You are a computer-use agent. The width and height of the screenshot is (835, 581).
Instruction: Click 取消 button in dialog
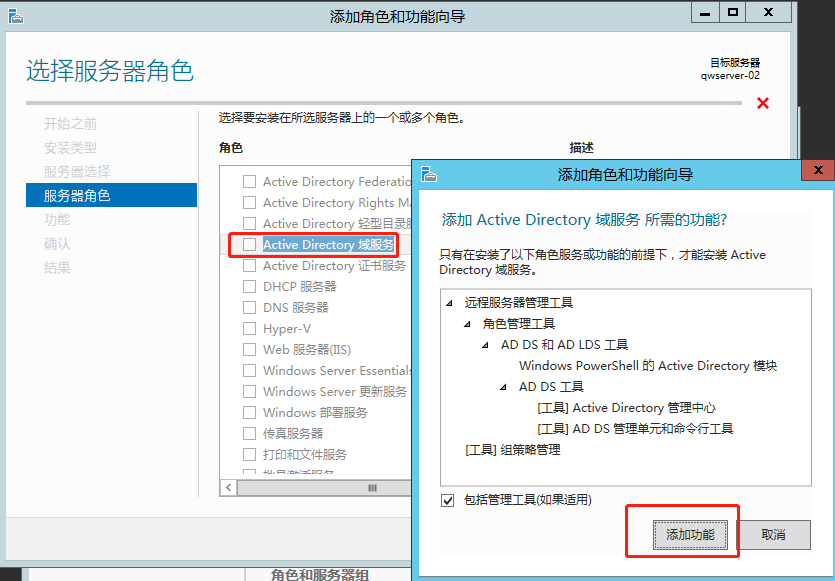pyautogui.click(x=773, y=535)
